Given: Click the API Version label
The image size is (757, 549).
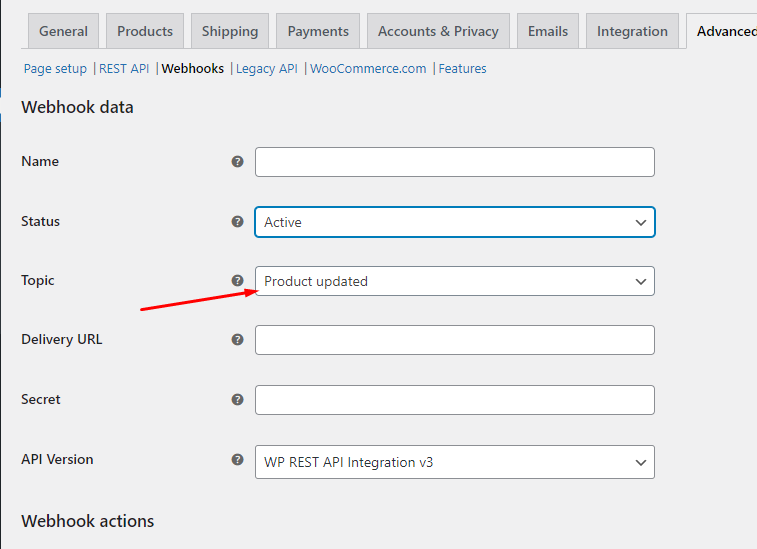Looking at the screenshot, I should point(57,459).
